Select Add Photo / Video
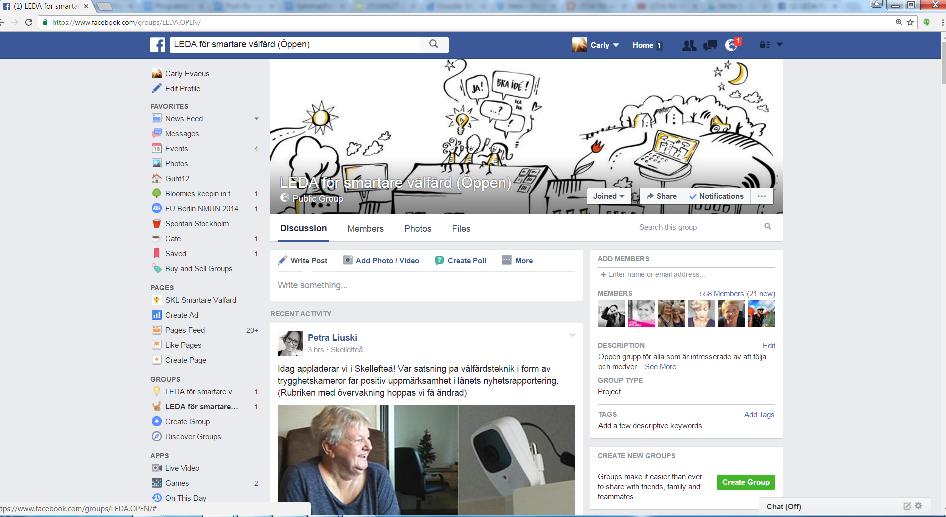 [381, 261]
